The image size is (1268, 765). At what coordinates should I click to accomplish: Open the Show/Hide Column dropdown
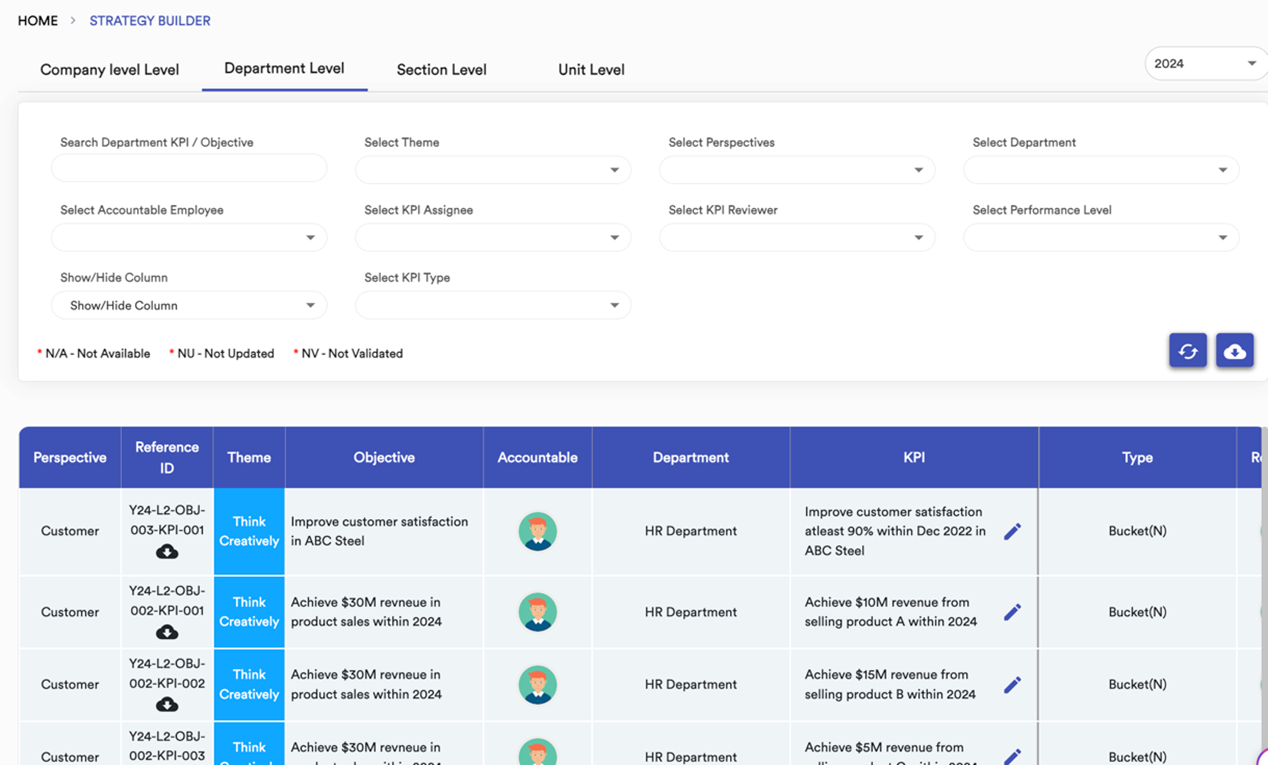(189, 304)
